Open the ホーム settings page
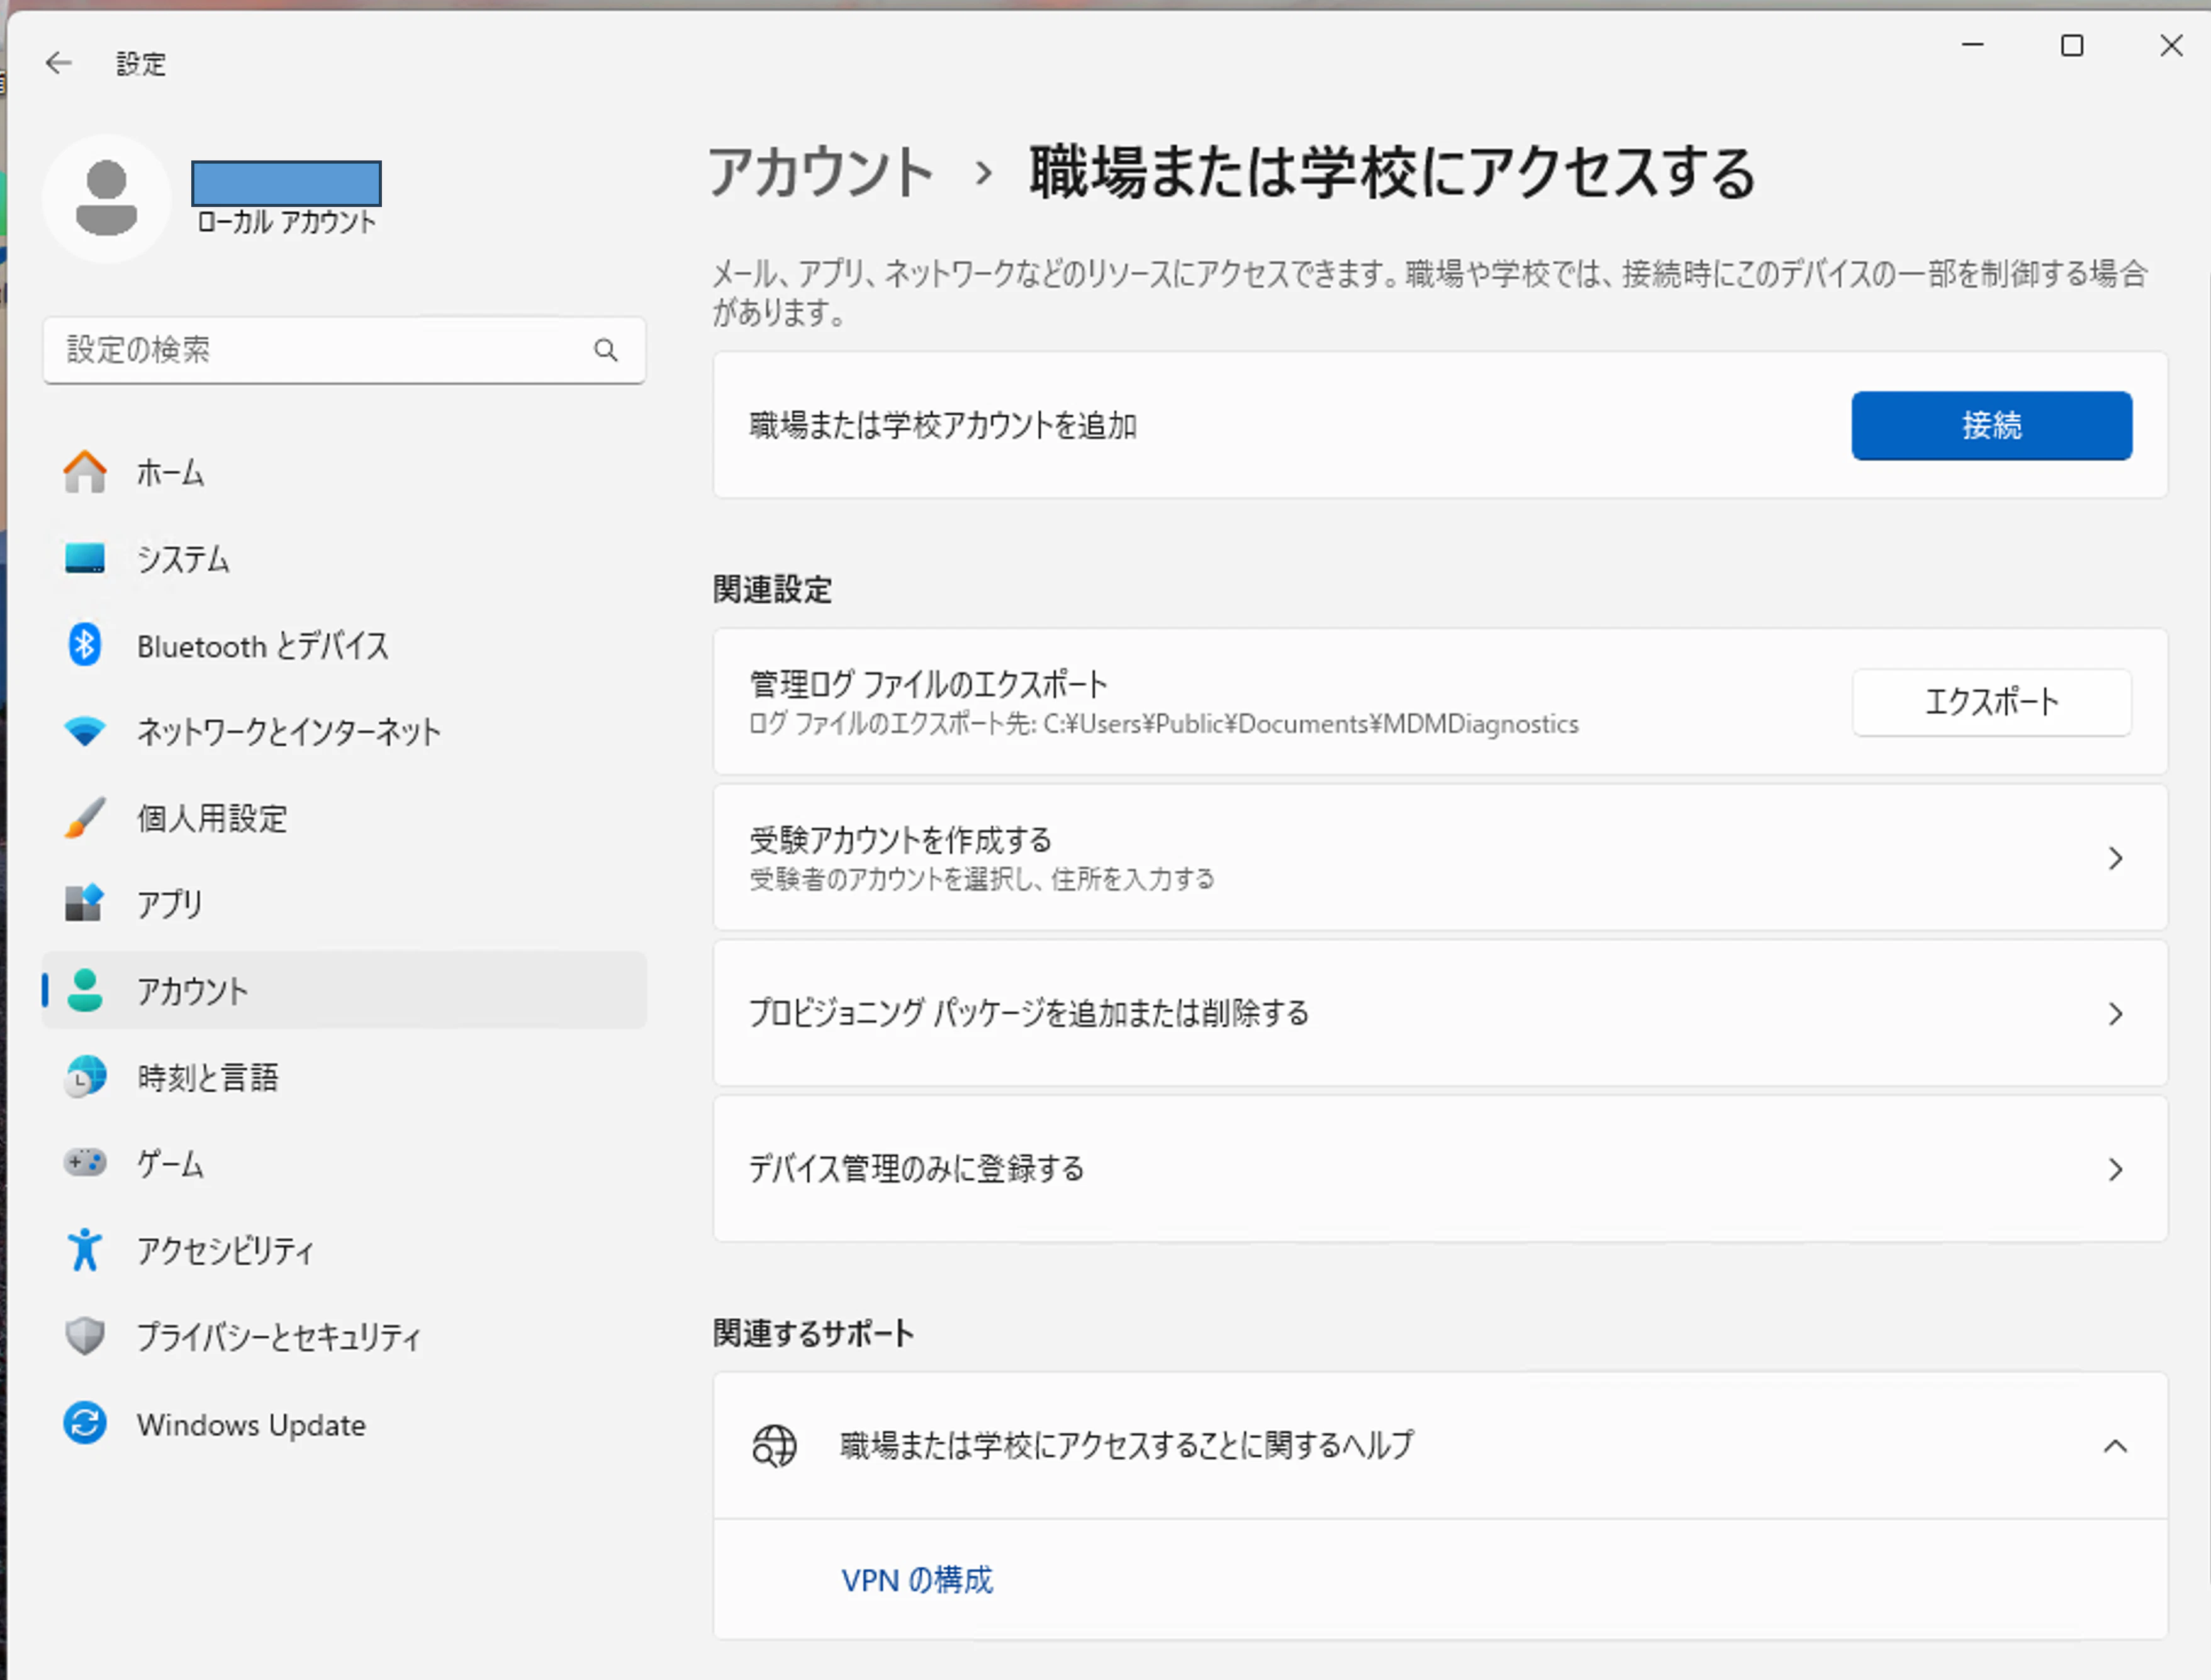2211x1680 pixels. (x=344, y=472)
